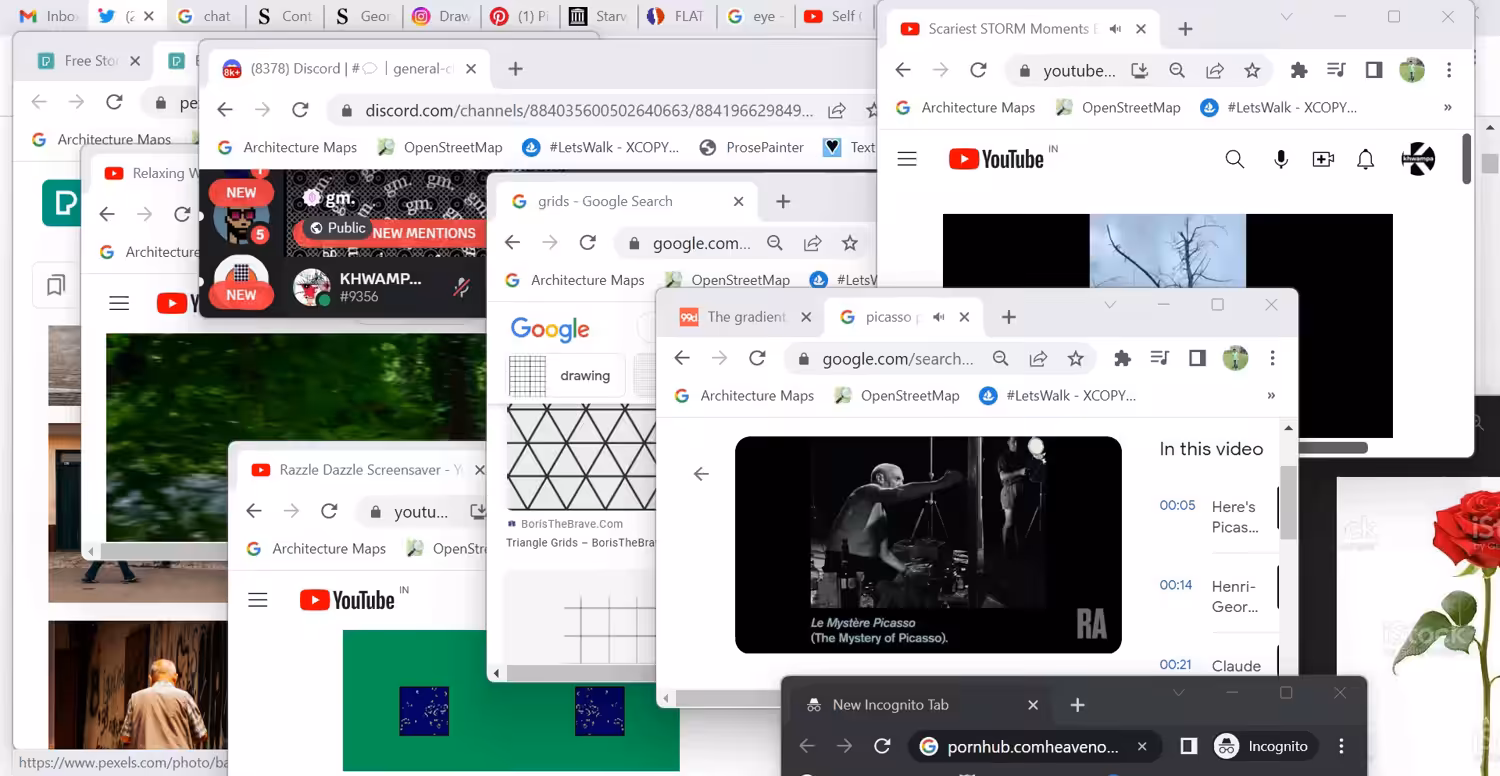Open YouTube search in Scariest STORM window

coord(1235,159)
